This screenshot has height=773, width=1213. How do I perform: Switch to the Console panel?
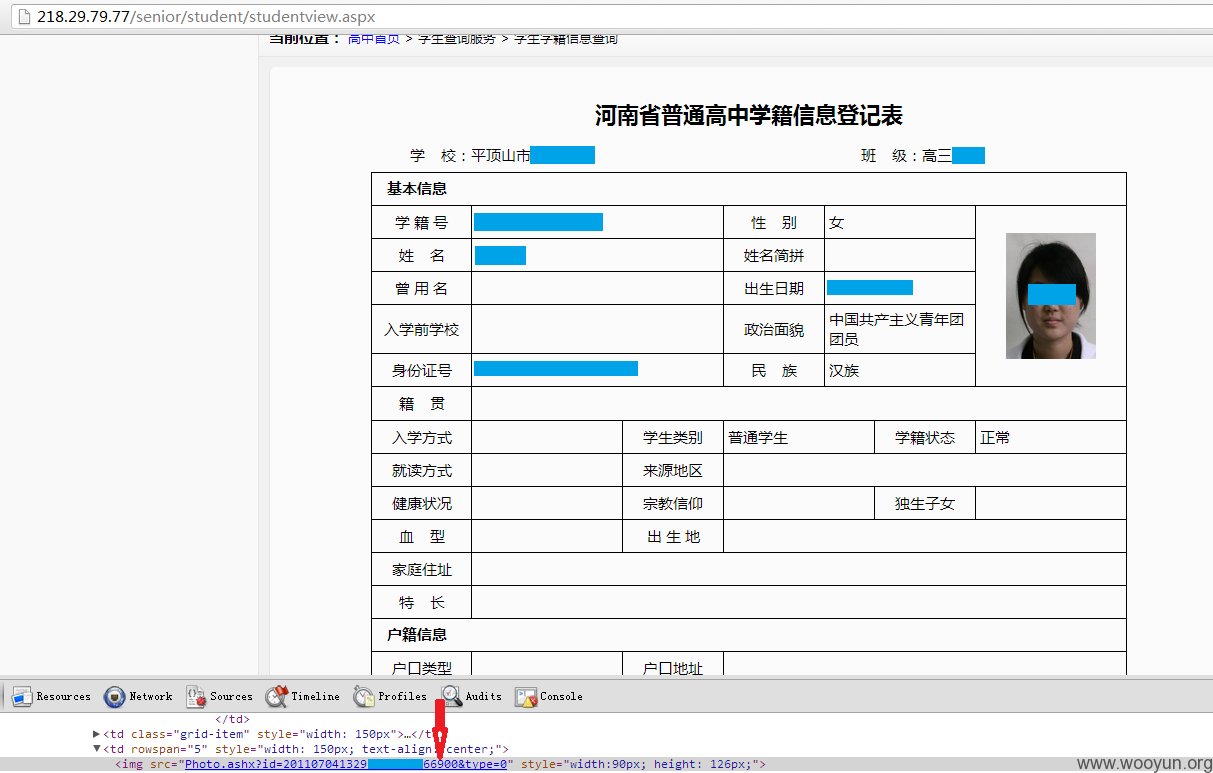(x=549, y=696)
